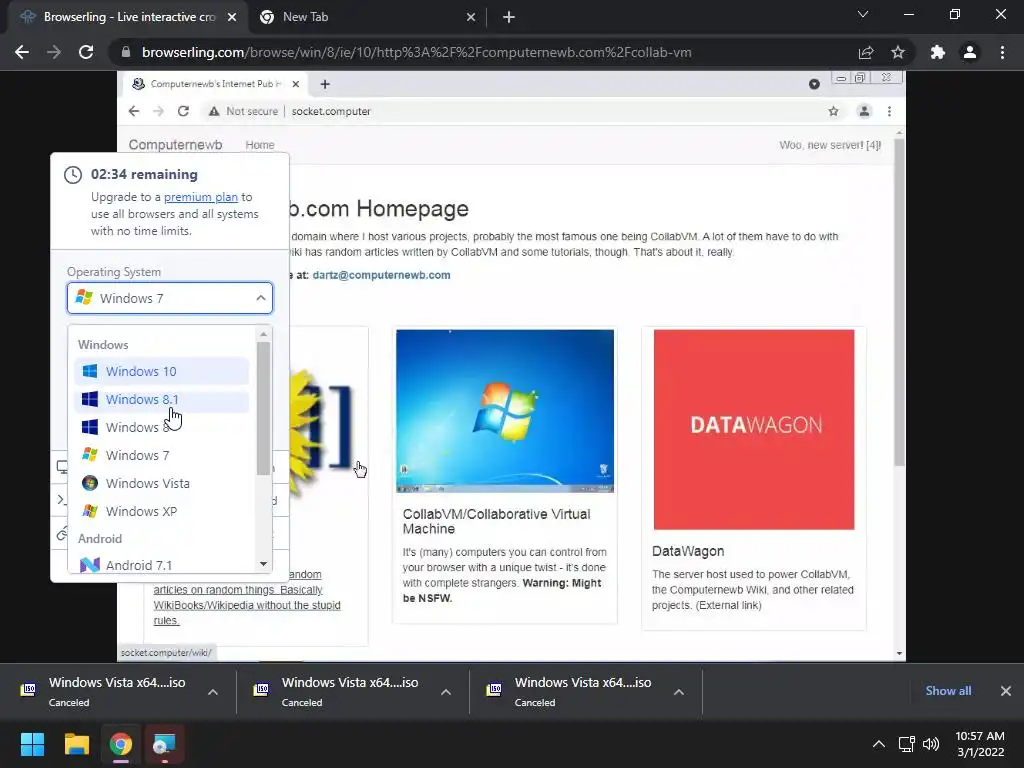Choose Windows Vista from the OS list
The width and height of the screenshot is (1024, 768).
161,483
